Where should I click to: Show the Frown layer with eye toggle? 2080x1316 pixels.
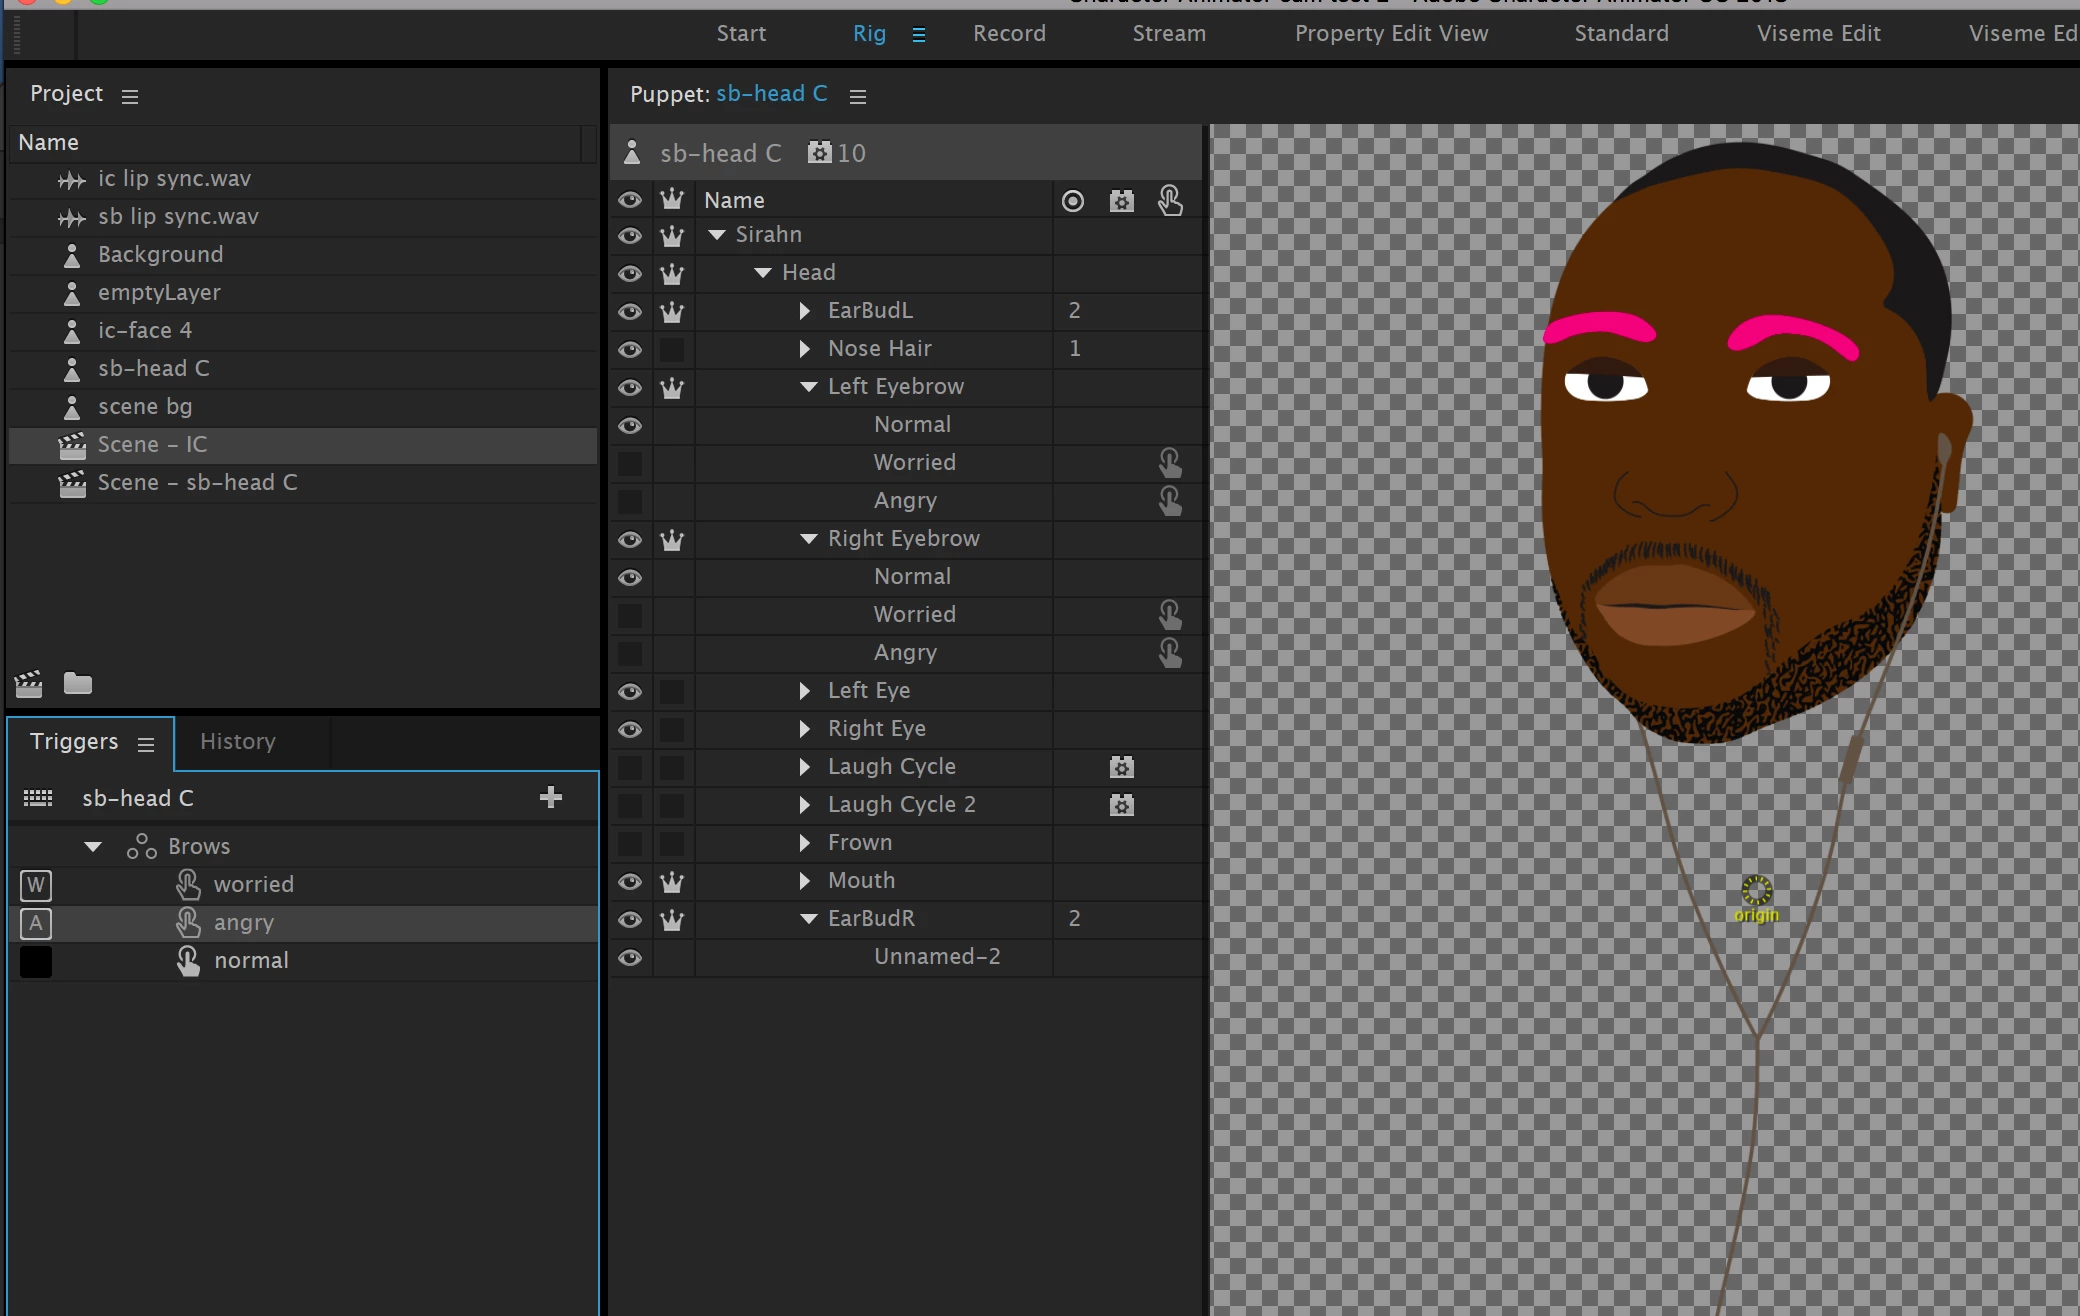(x=629, y=843)
